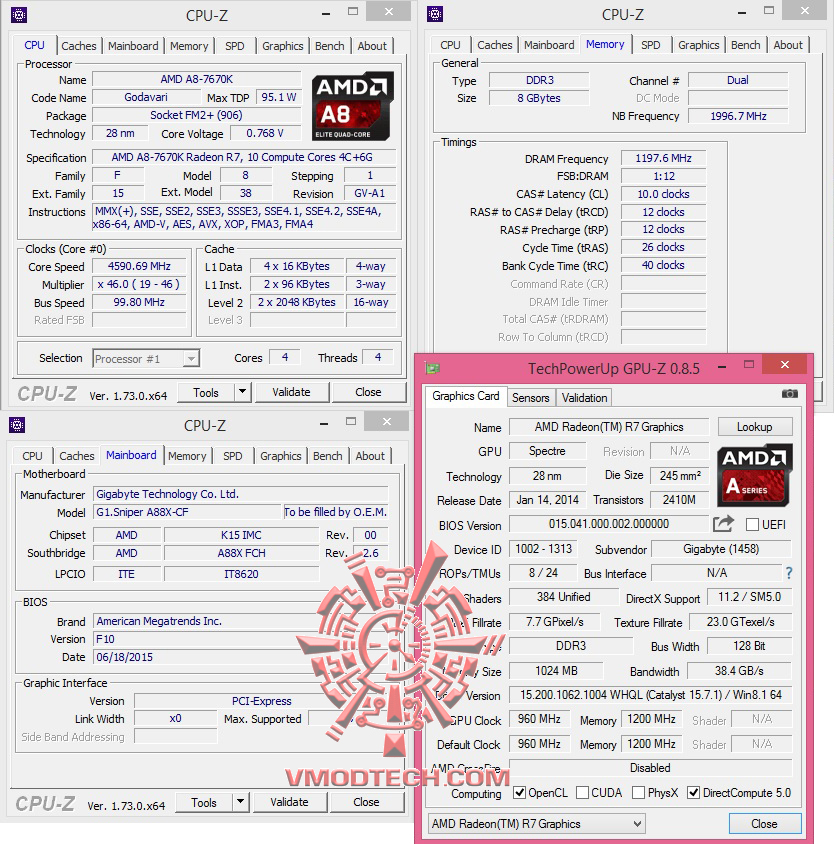
Task: Click Close button in CPU window
Action: [x=368, y=392]
